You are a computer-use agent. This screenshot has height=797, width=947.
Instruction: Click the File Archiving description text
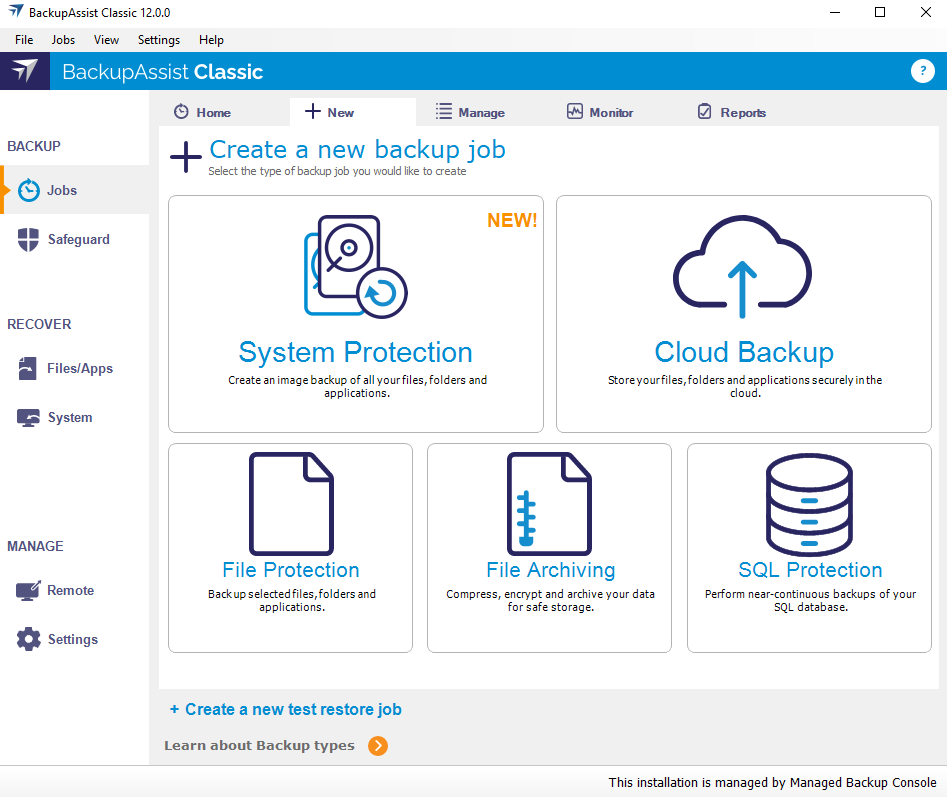tap(550, 601)
